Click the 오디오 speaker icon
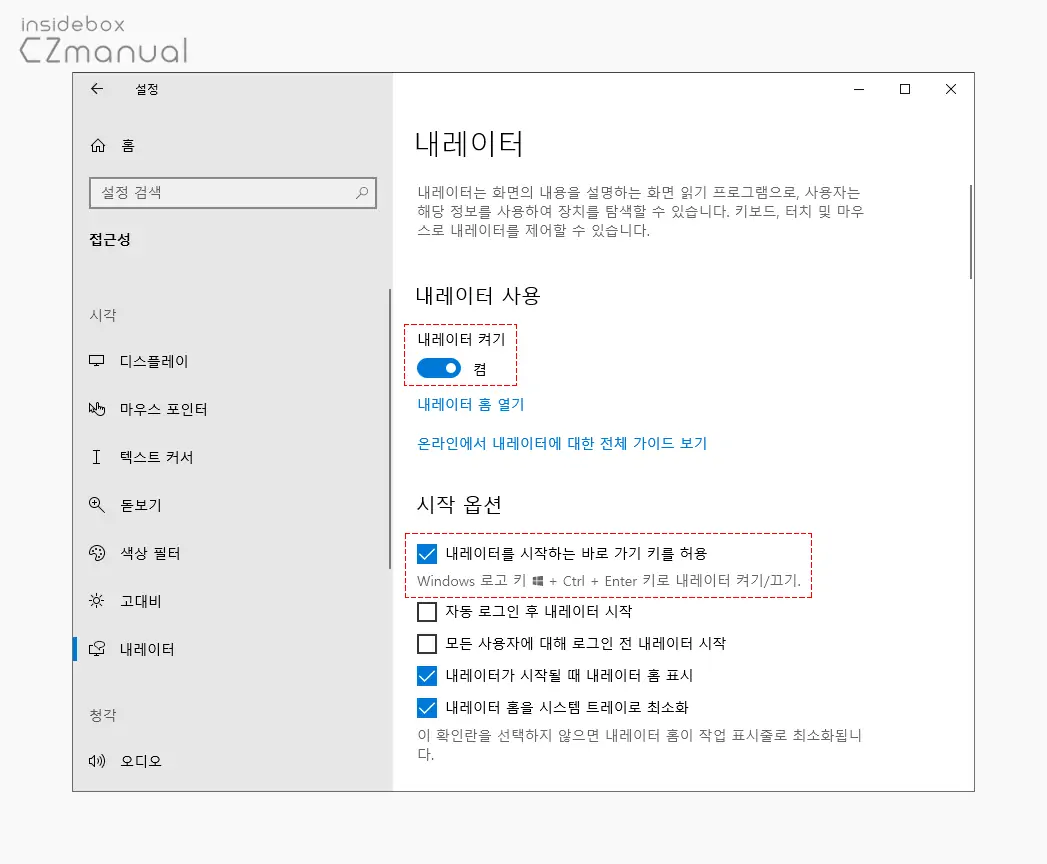The width and height of the screenshot is (1047, 864). (97, 761)
